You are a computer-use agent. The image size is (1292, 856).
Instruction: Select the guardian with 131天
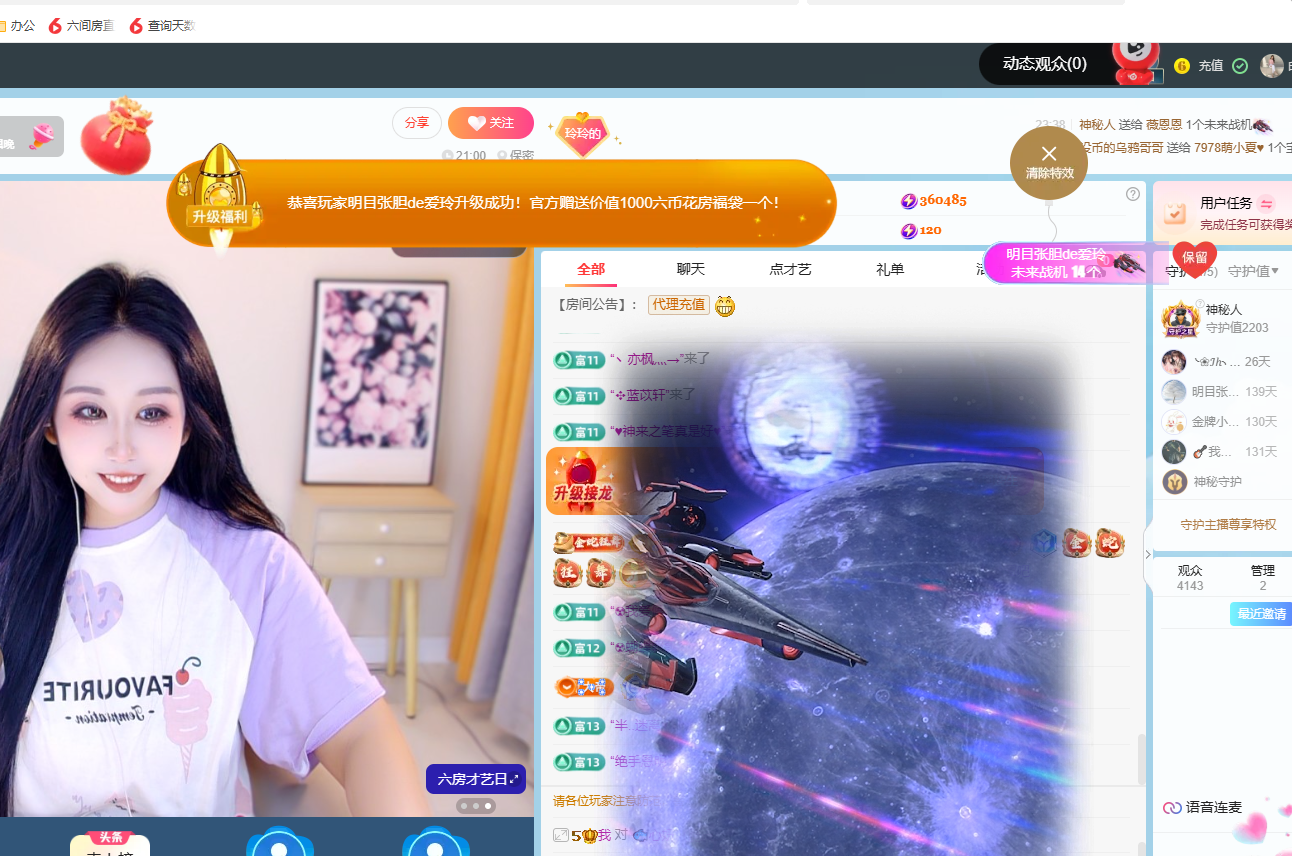click(x=1221, y=451)
